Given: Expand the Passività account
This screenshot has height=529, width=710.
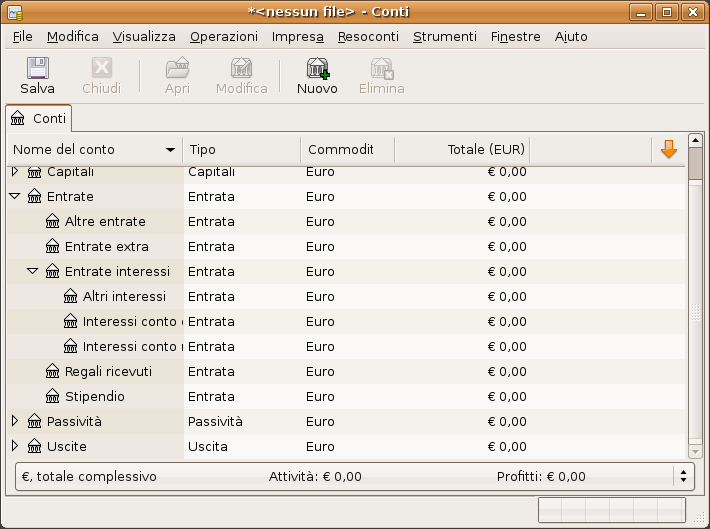Looking at the screenshot, I should click(15, 421).
